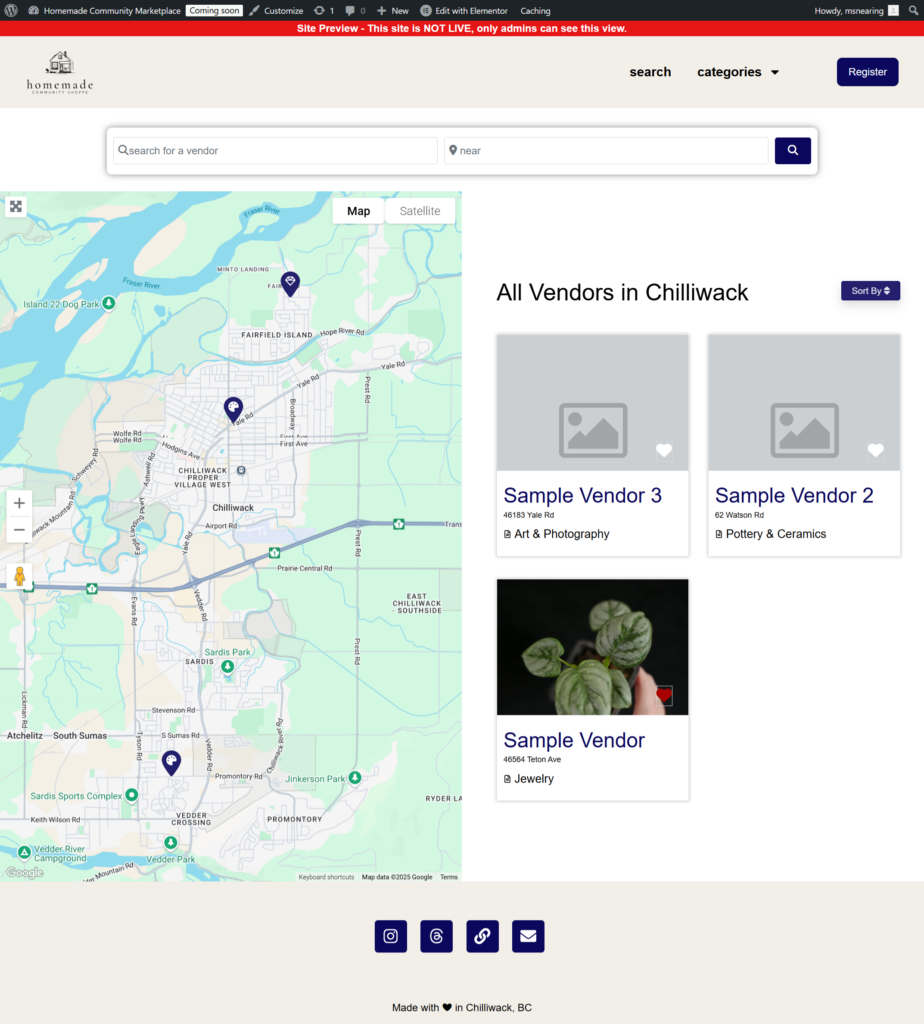The height and width of the screenshot is (1024, 924).
Task: Open the Sort By dropdown
Action: tap(870, 291)
